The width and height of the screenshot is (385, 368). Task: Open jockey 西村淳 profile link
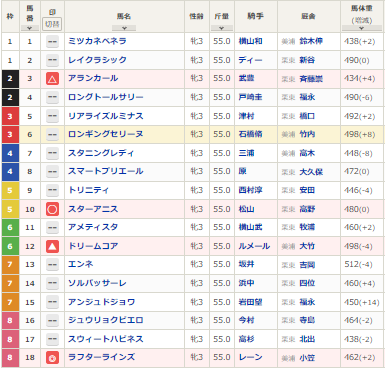coord(250,190)
